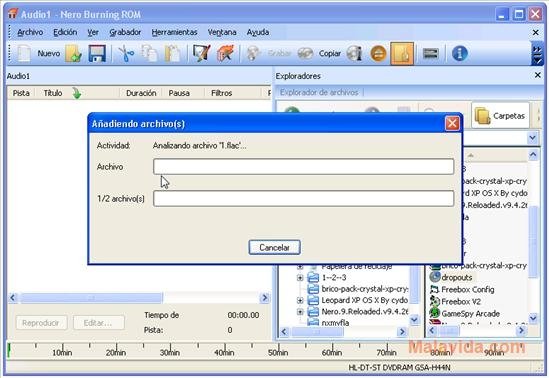Click HL-DT-ST DVDRAM recorder status text
Image resolution: width=549 pixels, height=378 pixels.
tap(399, 368)
